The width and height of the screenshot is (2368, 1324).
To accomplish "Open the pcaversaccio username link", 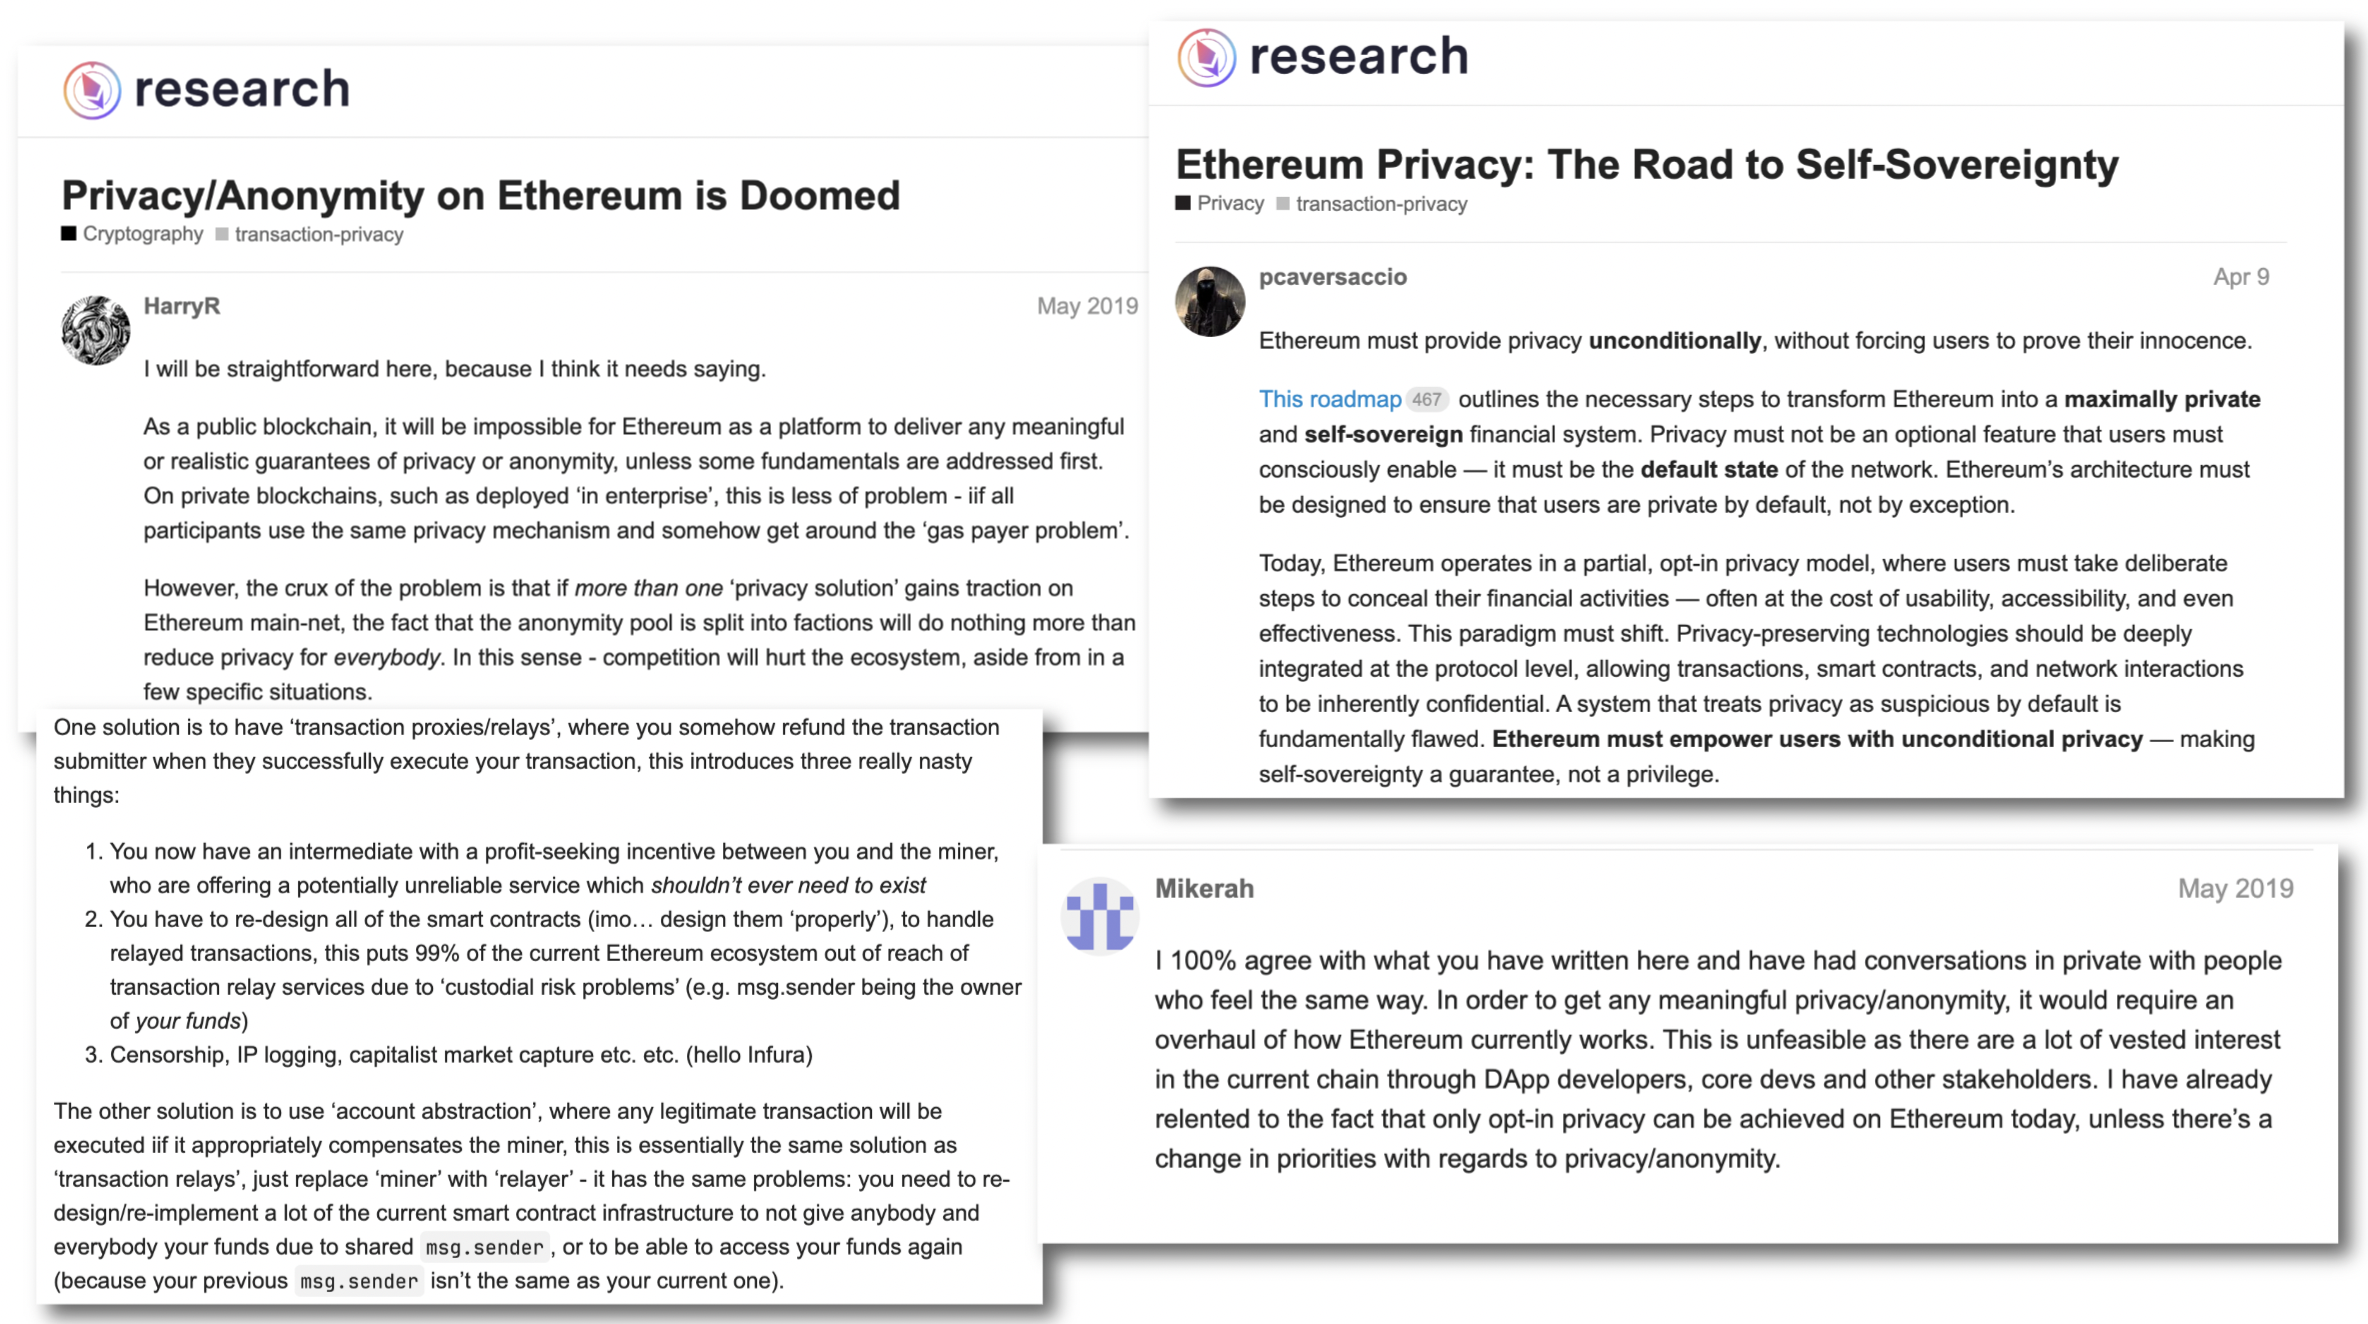I will 1332,277.
